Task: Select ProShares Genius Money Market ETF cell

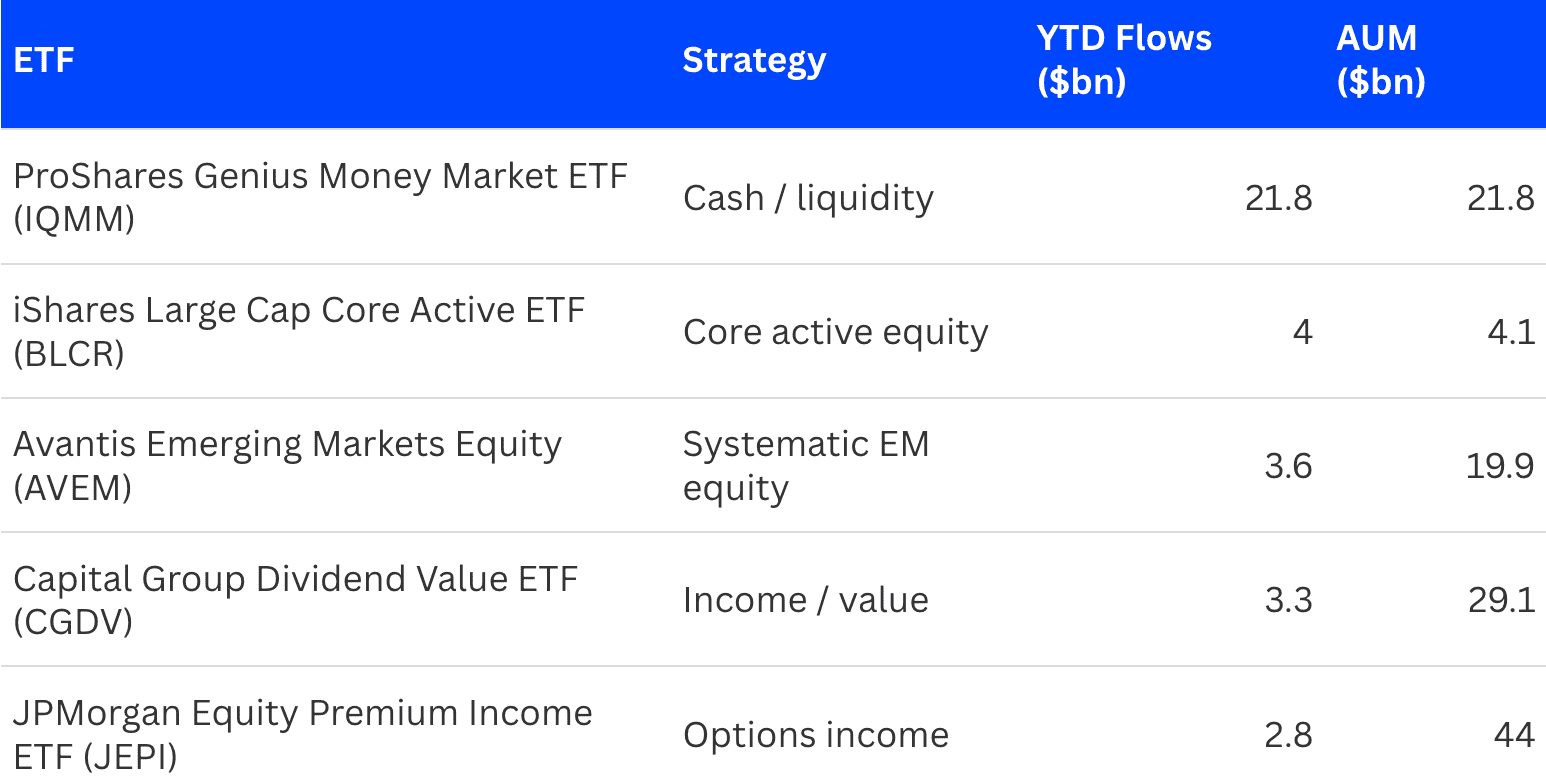Action: [x=320, y=197]
